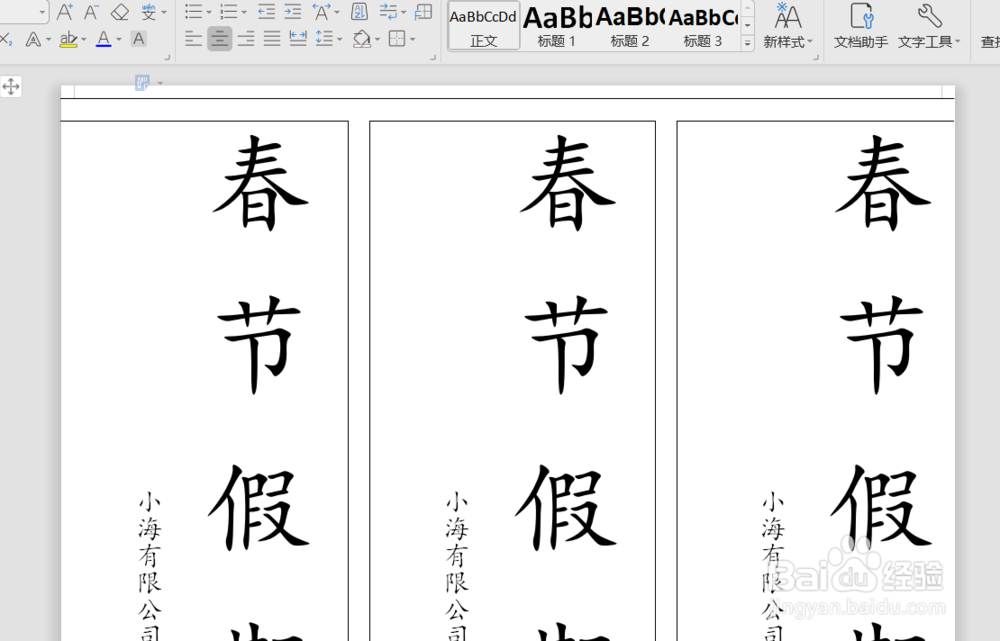Click the 假 character in right column

point(883,507)
